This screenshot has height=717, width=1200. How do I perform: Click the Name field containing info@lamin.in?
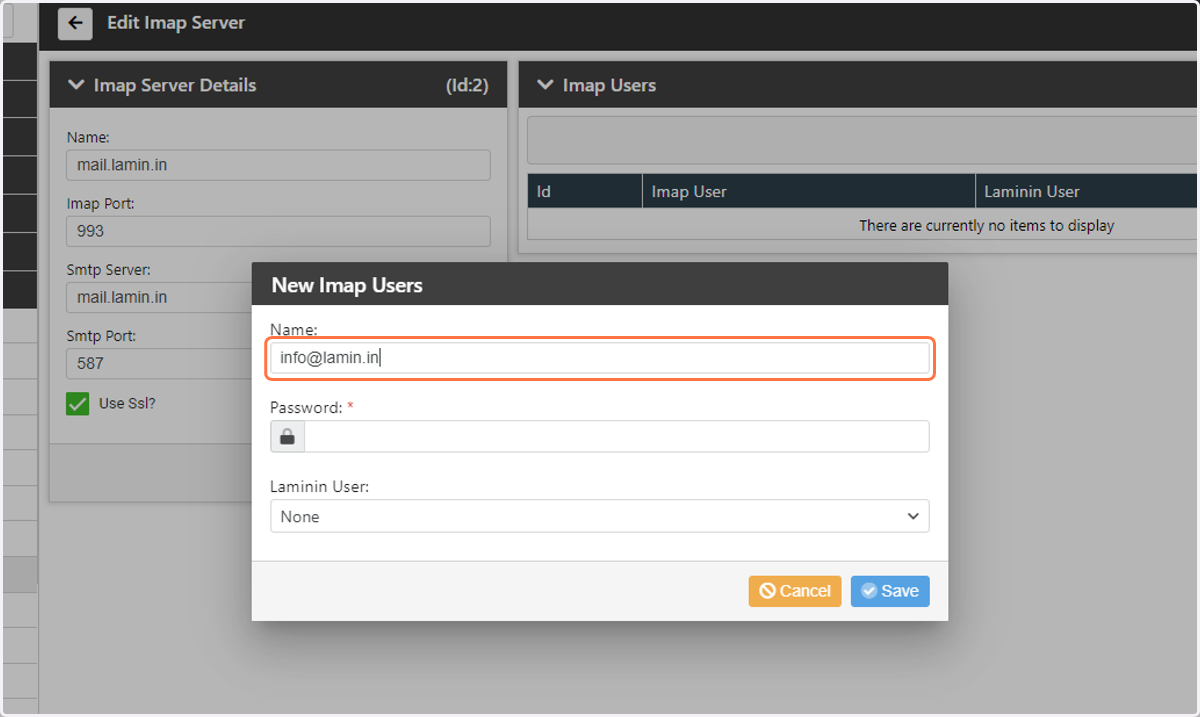[600, 359]
